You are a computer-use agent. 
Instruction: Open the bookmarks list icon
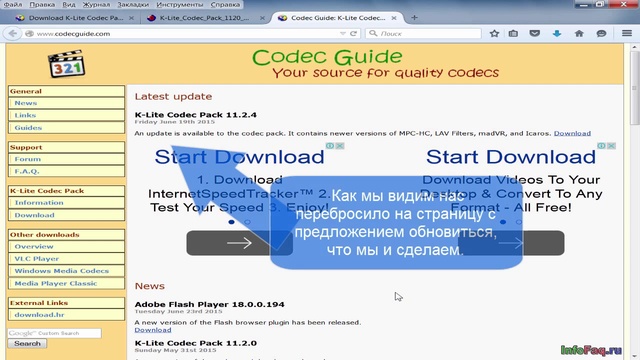[513, 33]
